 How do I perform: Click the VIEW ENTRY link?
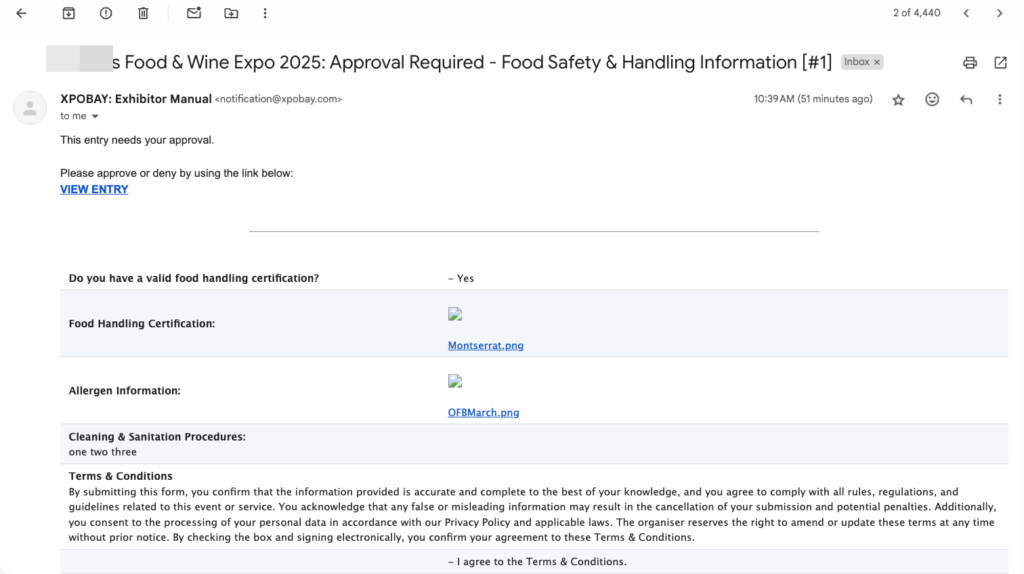pyautogui.click(x=94, y=189)
